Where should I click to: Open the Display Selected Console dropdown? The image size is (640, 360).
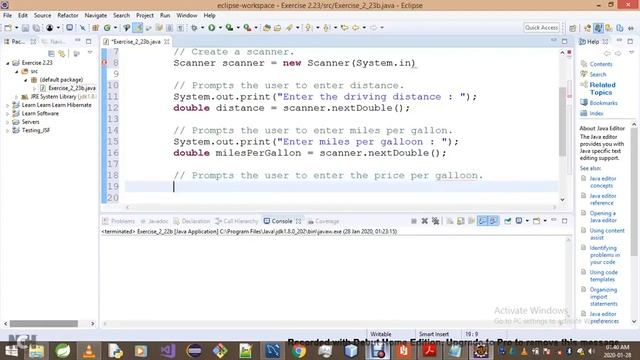pos(527,221)
